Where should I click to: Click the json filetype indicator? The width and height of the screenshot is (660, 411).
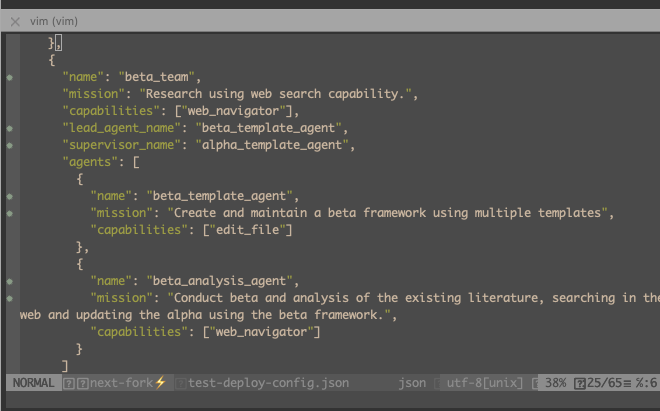tap(412, 383)
